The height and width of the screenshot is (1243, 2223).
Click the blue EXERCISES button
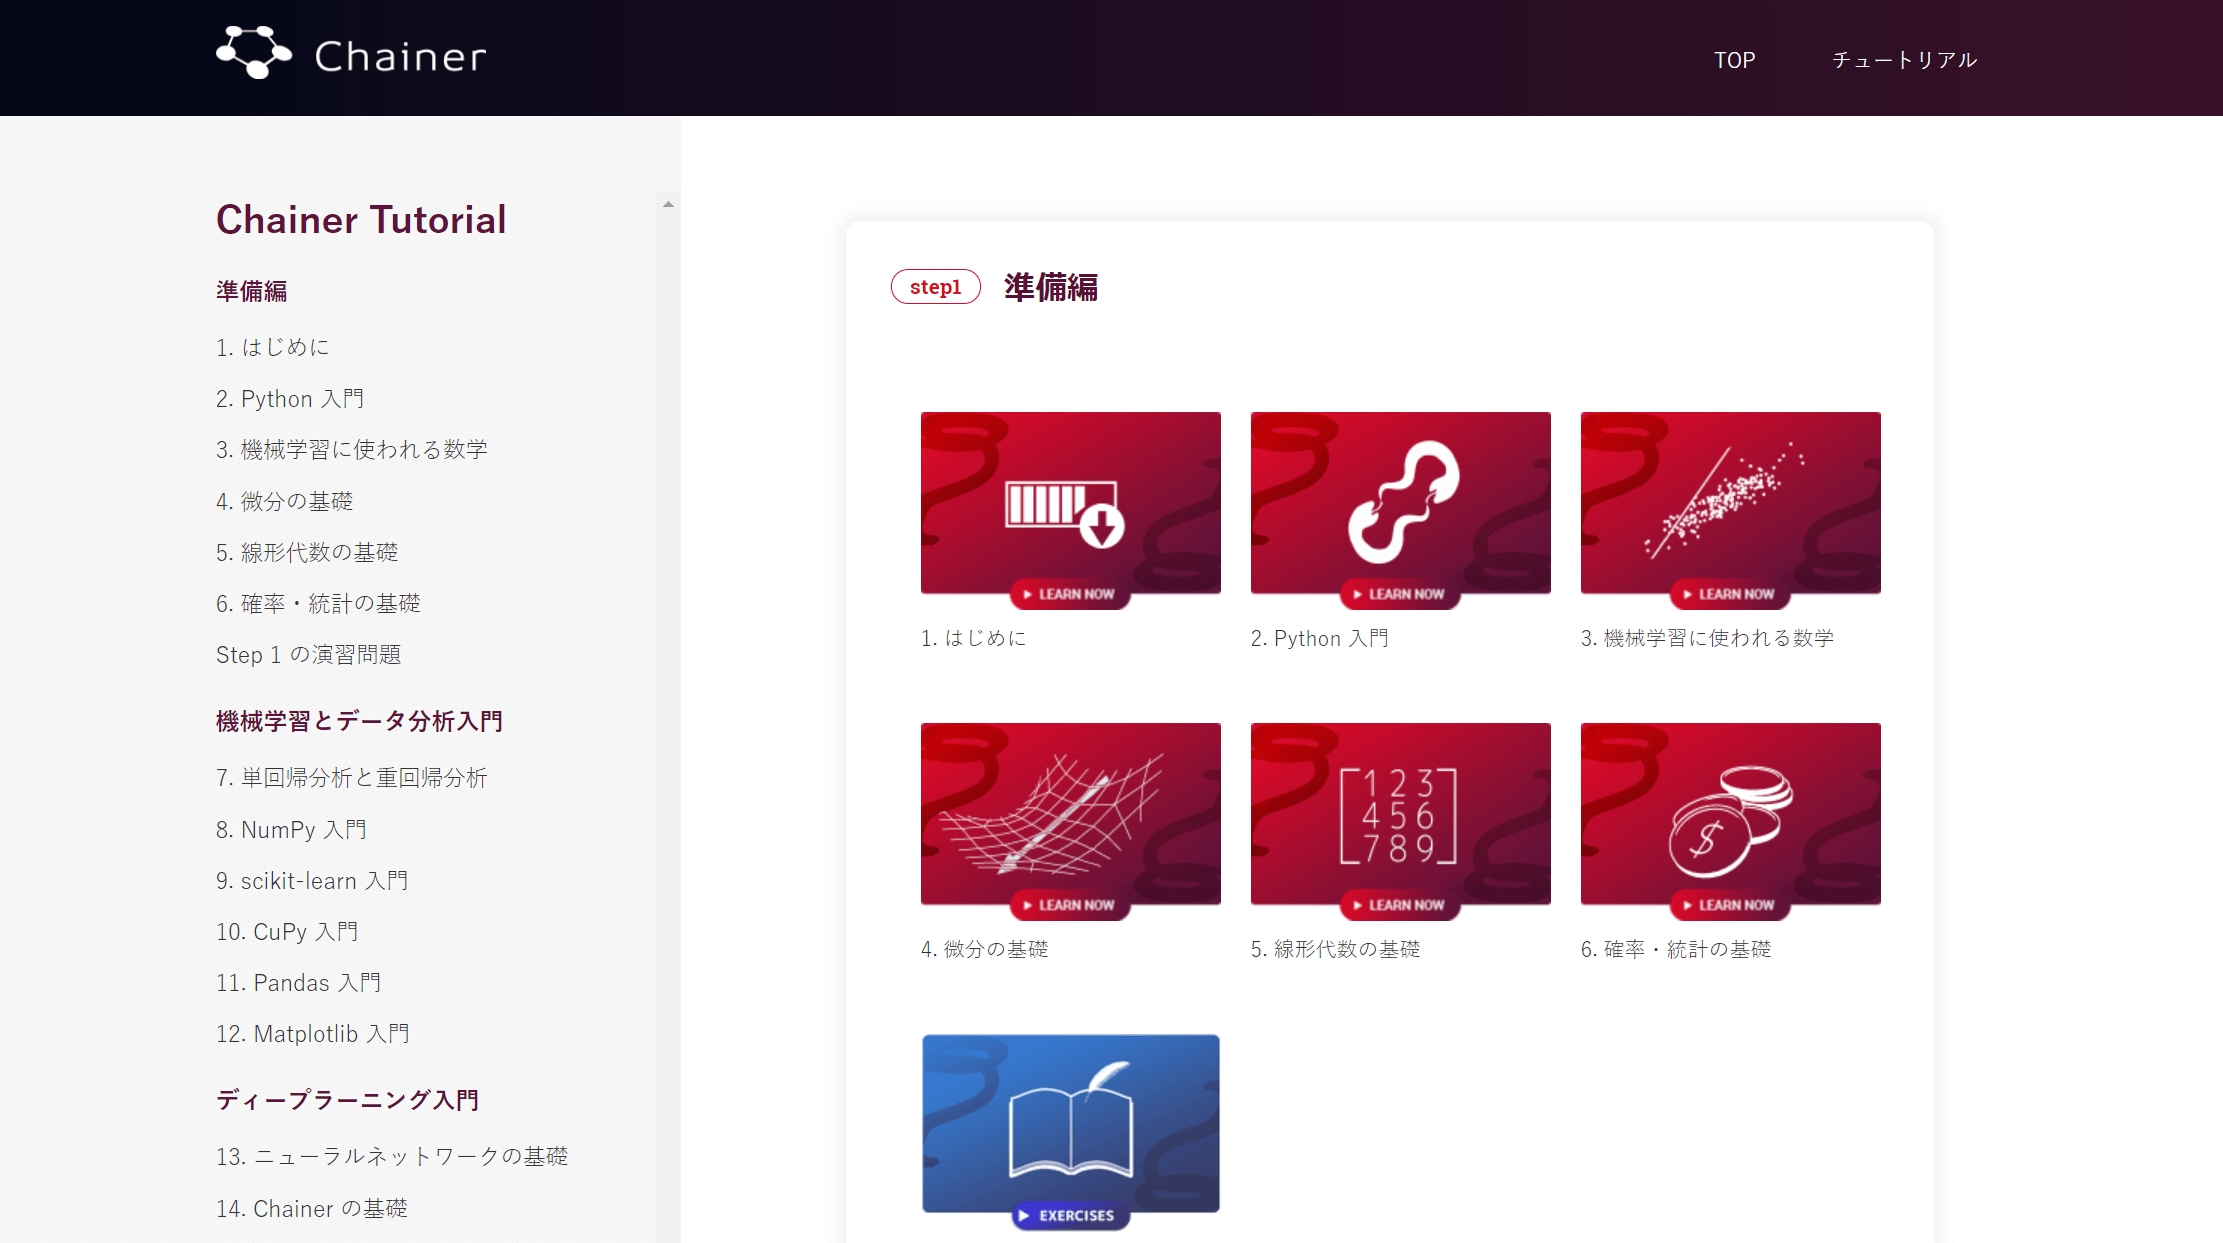(x=1070, y=1216)
